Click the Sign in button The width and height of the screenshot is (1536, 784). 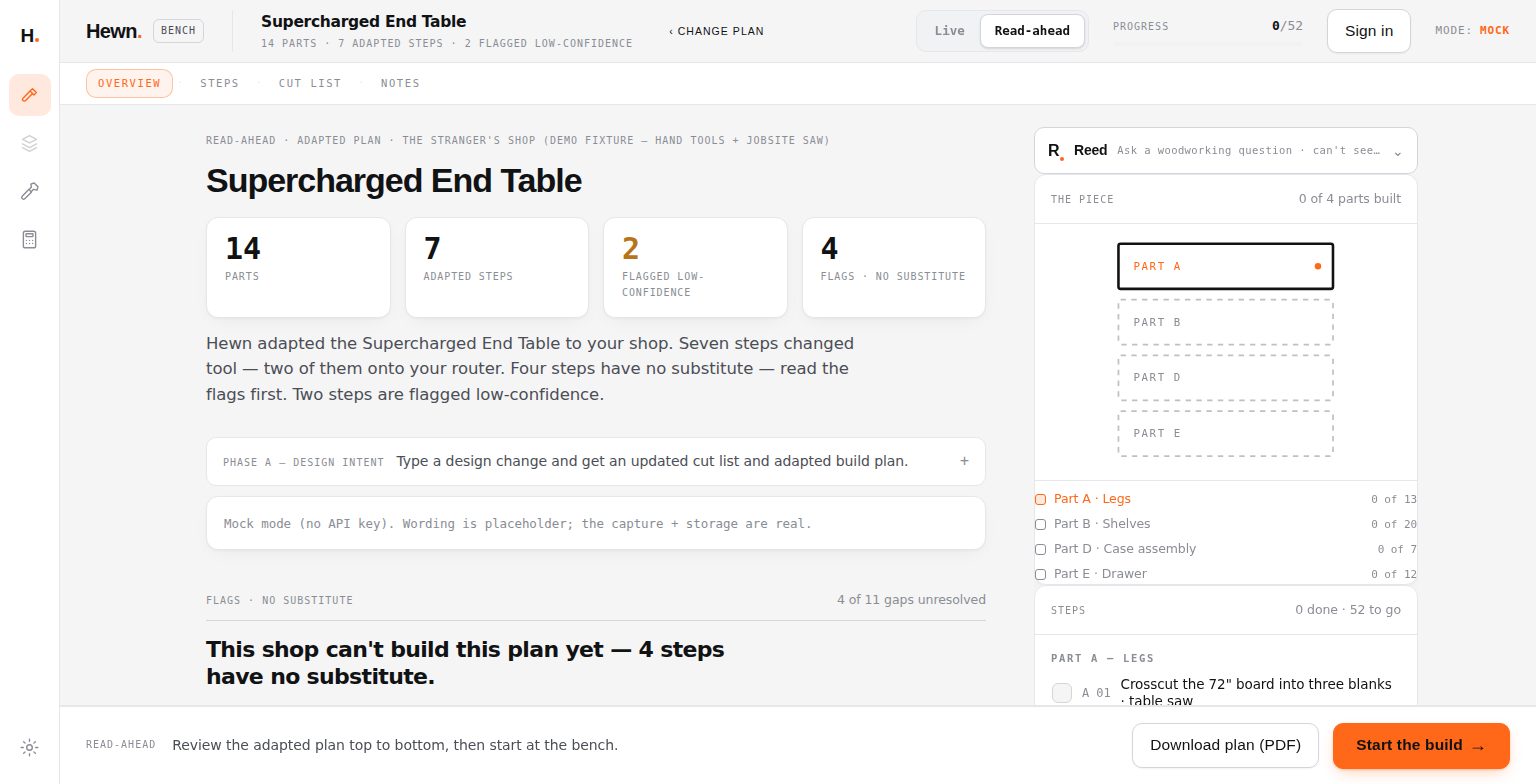click(1369, 31)
